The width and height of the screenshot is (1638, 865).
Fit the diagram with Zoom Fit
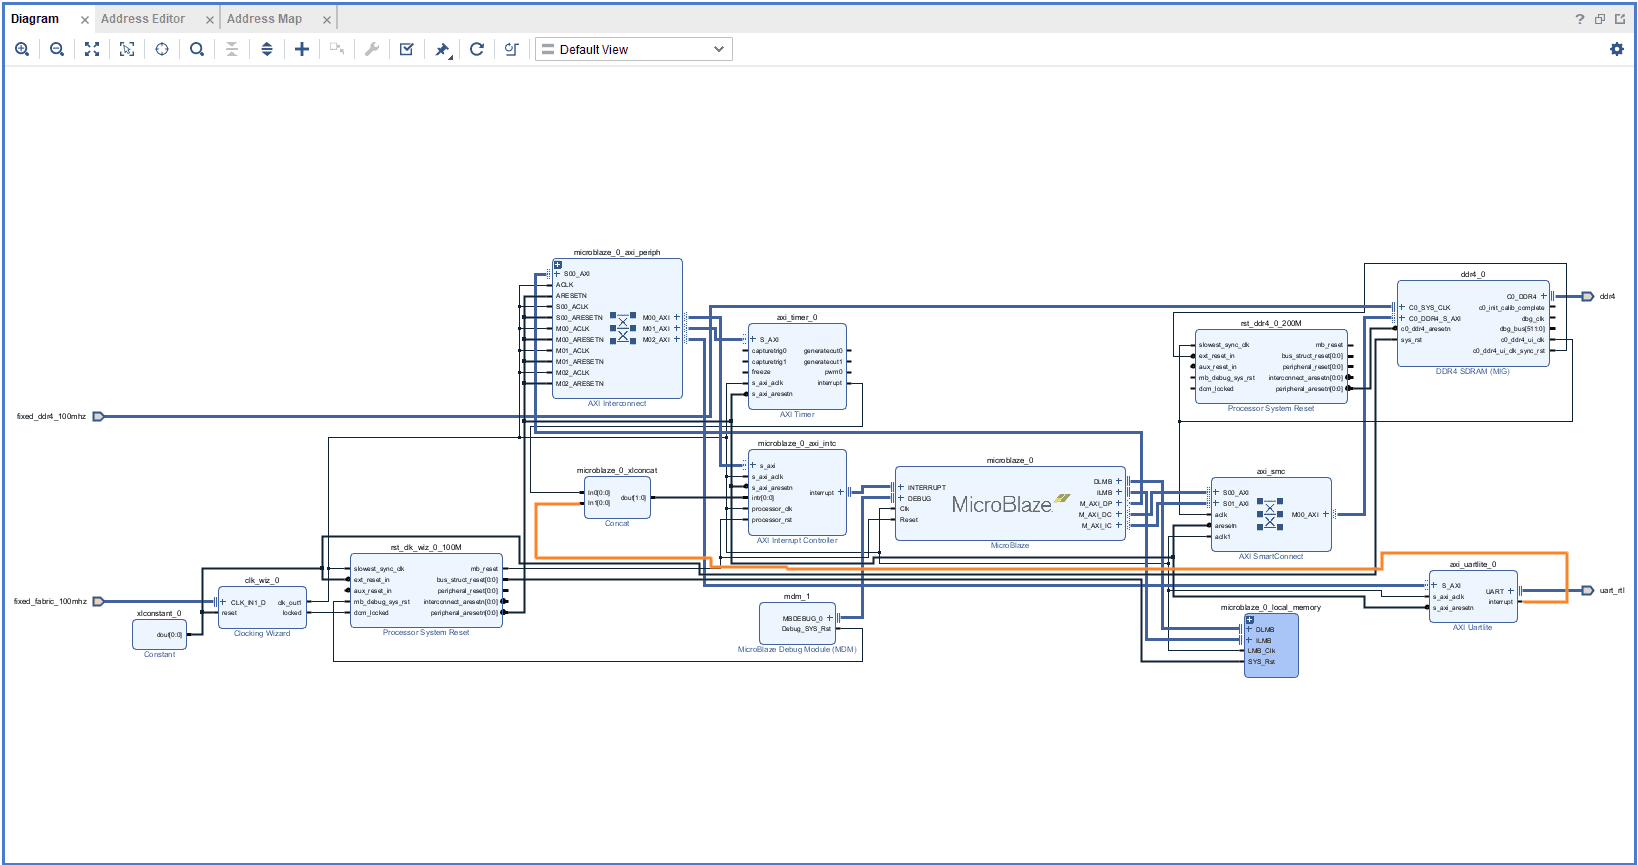(92, 49)
